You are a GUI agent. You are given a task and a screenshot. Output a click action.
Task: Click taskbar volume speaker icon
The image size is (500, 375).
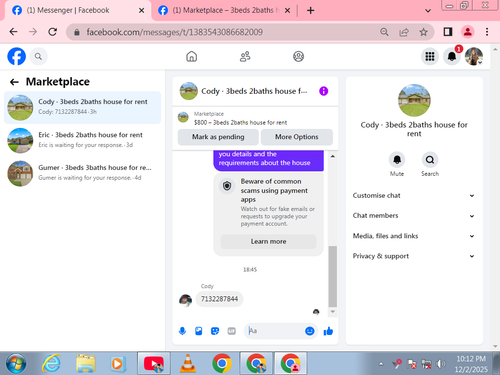pos(440,364)
